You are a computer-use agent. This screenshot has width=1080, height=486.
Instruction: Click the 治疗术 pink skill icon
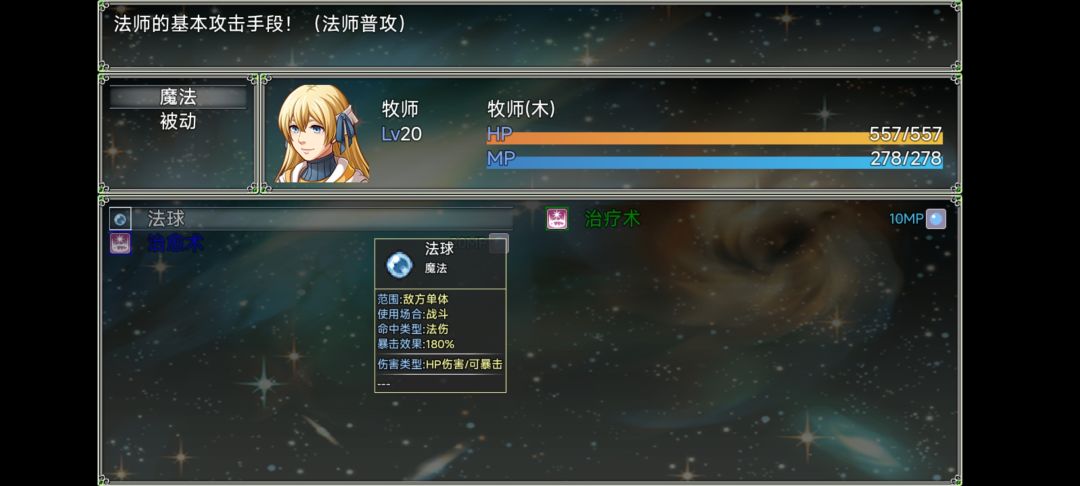tap(557, 219)
